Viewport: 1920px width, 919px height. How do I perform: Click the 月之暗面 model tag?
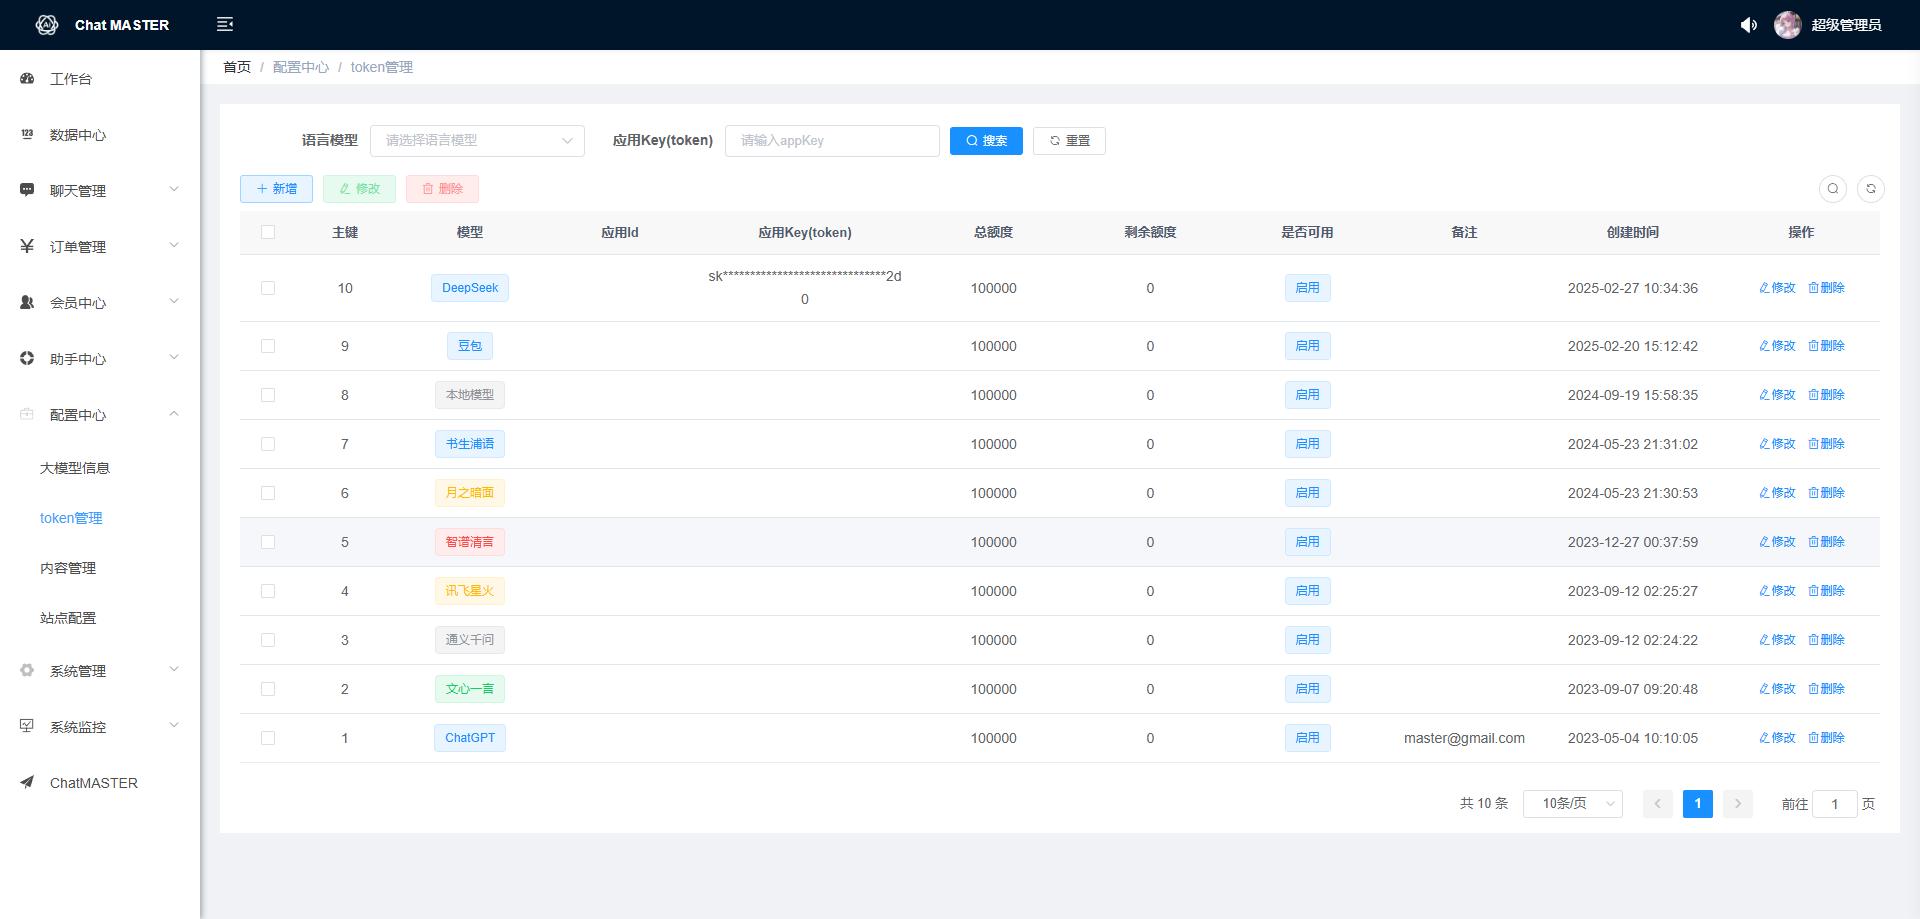(469, 493)
